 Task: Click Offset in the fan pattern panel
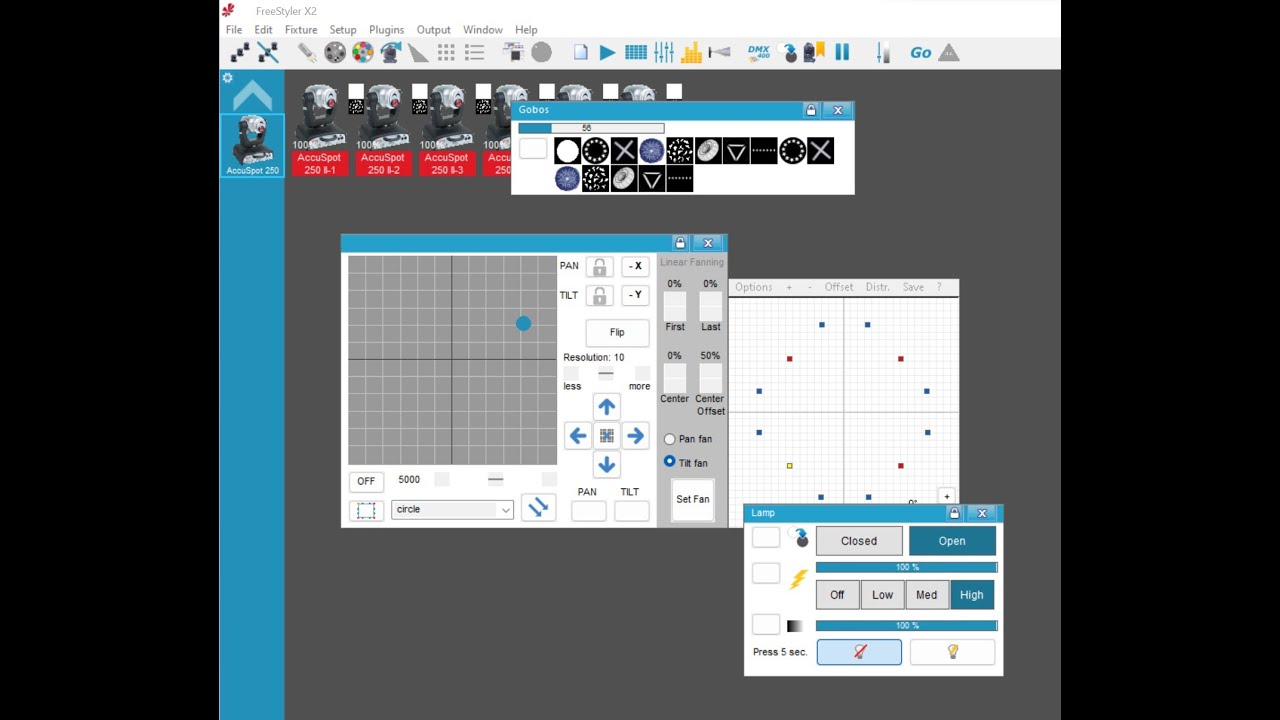(x=839, y=287)
